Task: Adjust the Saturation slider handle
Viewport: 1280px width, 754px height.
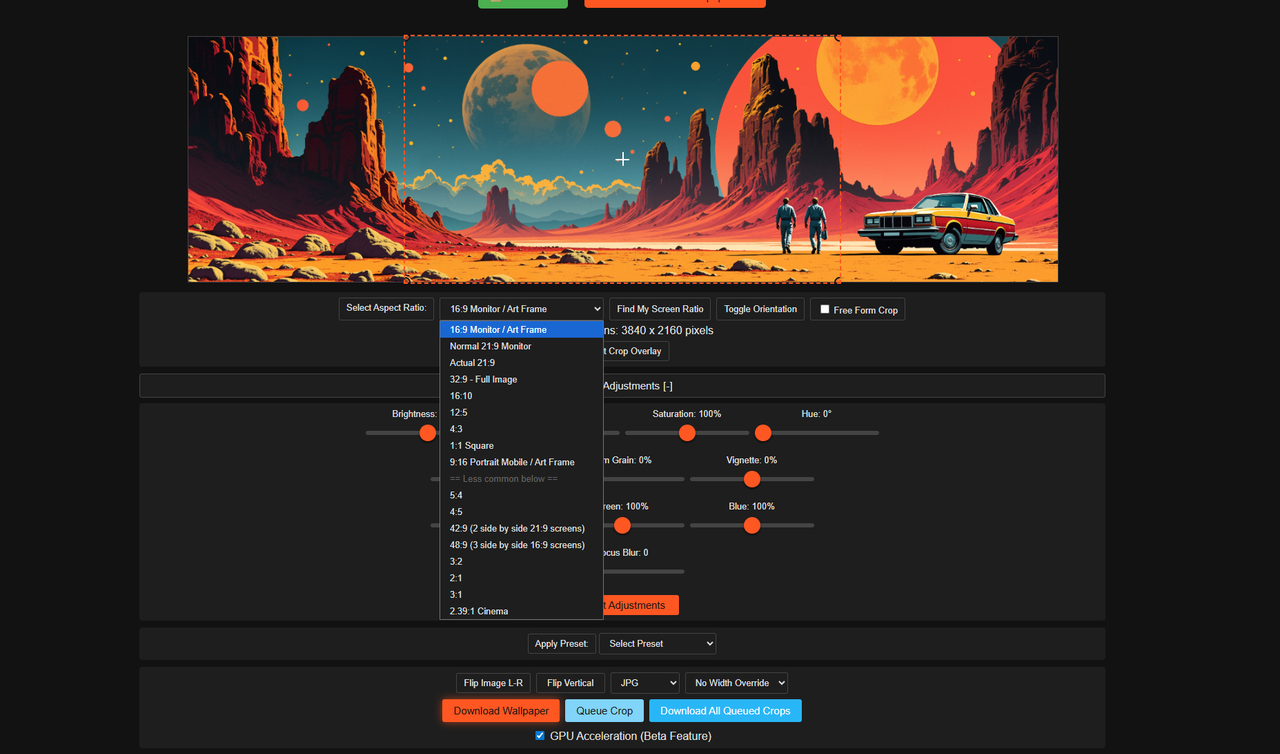Action: (x=687, y=433)
